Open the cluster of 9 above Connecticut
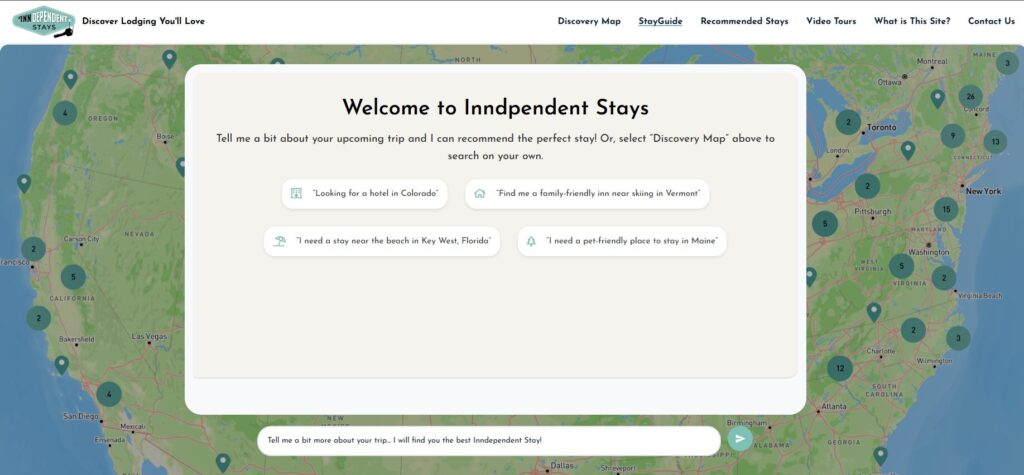 (953, 136)
